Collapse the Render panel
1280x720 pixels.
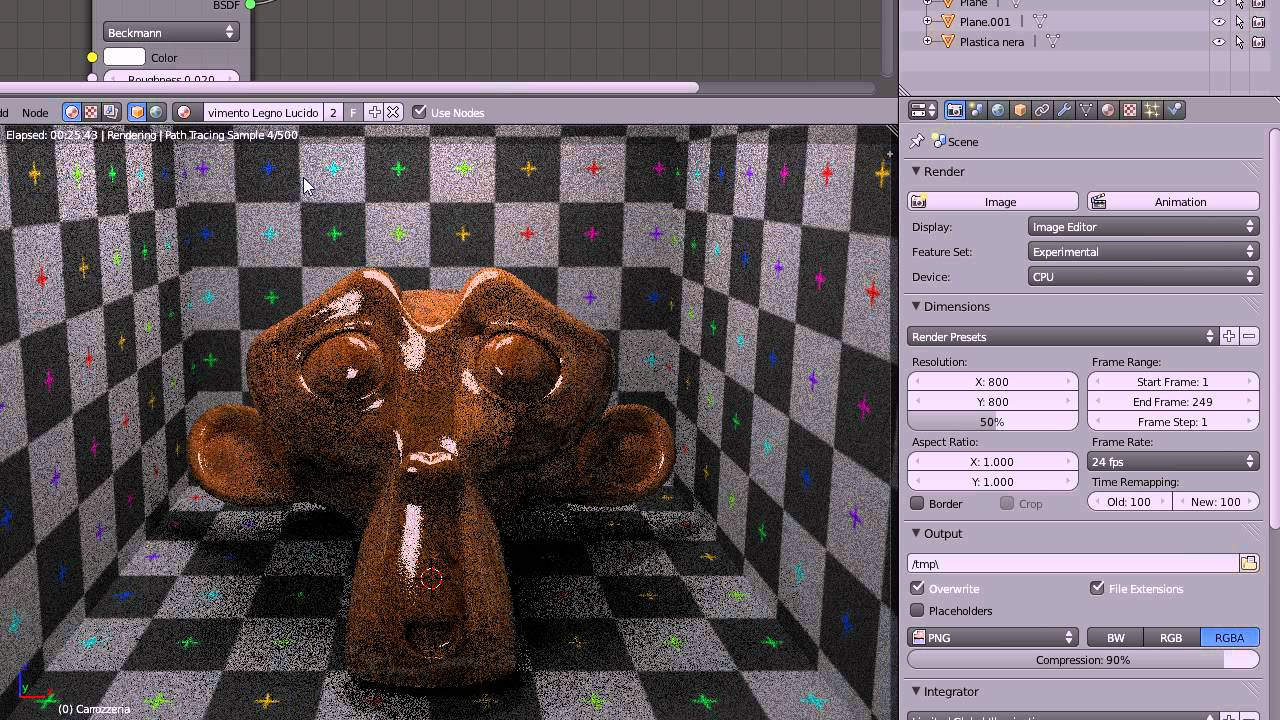pos(916,171)
